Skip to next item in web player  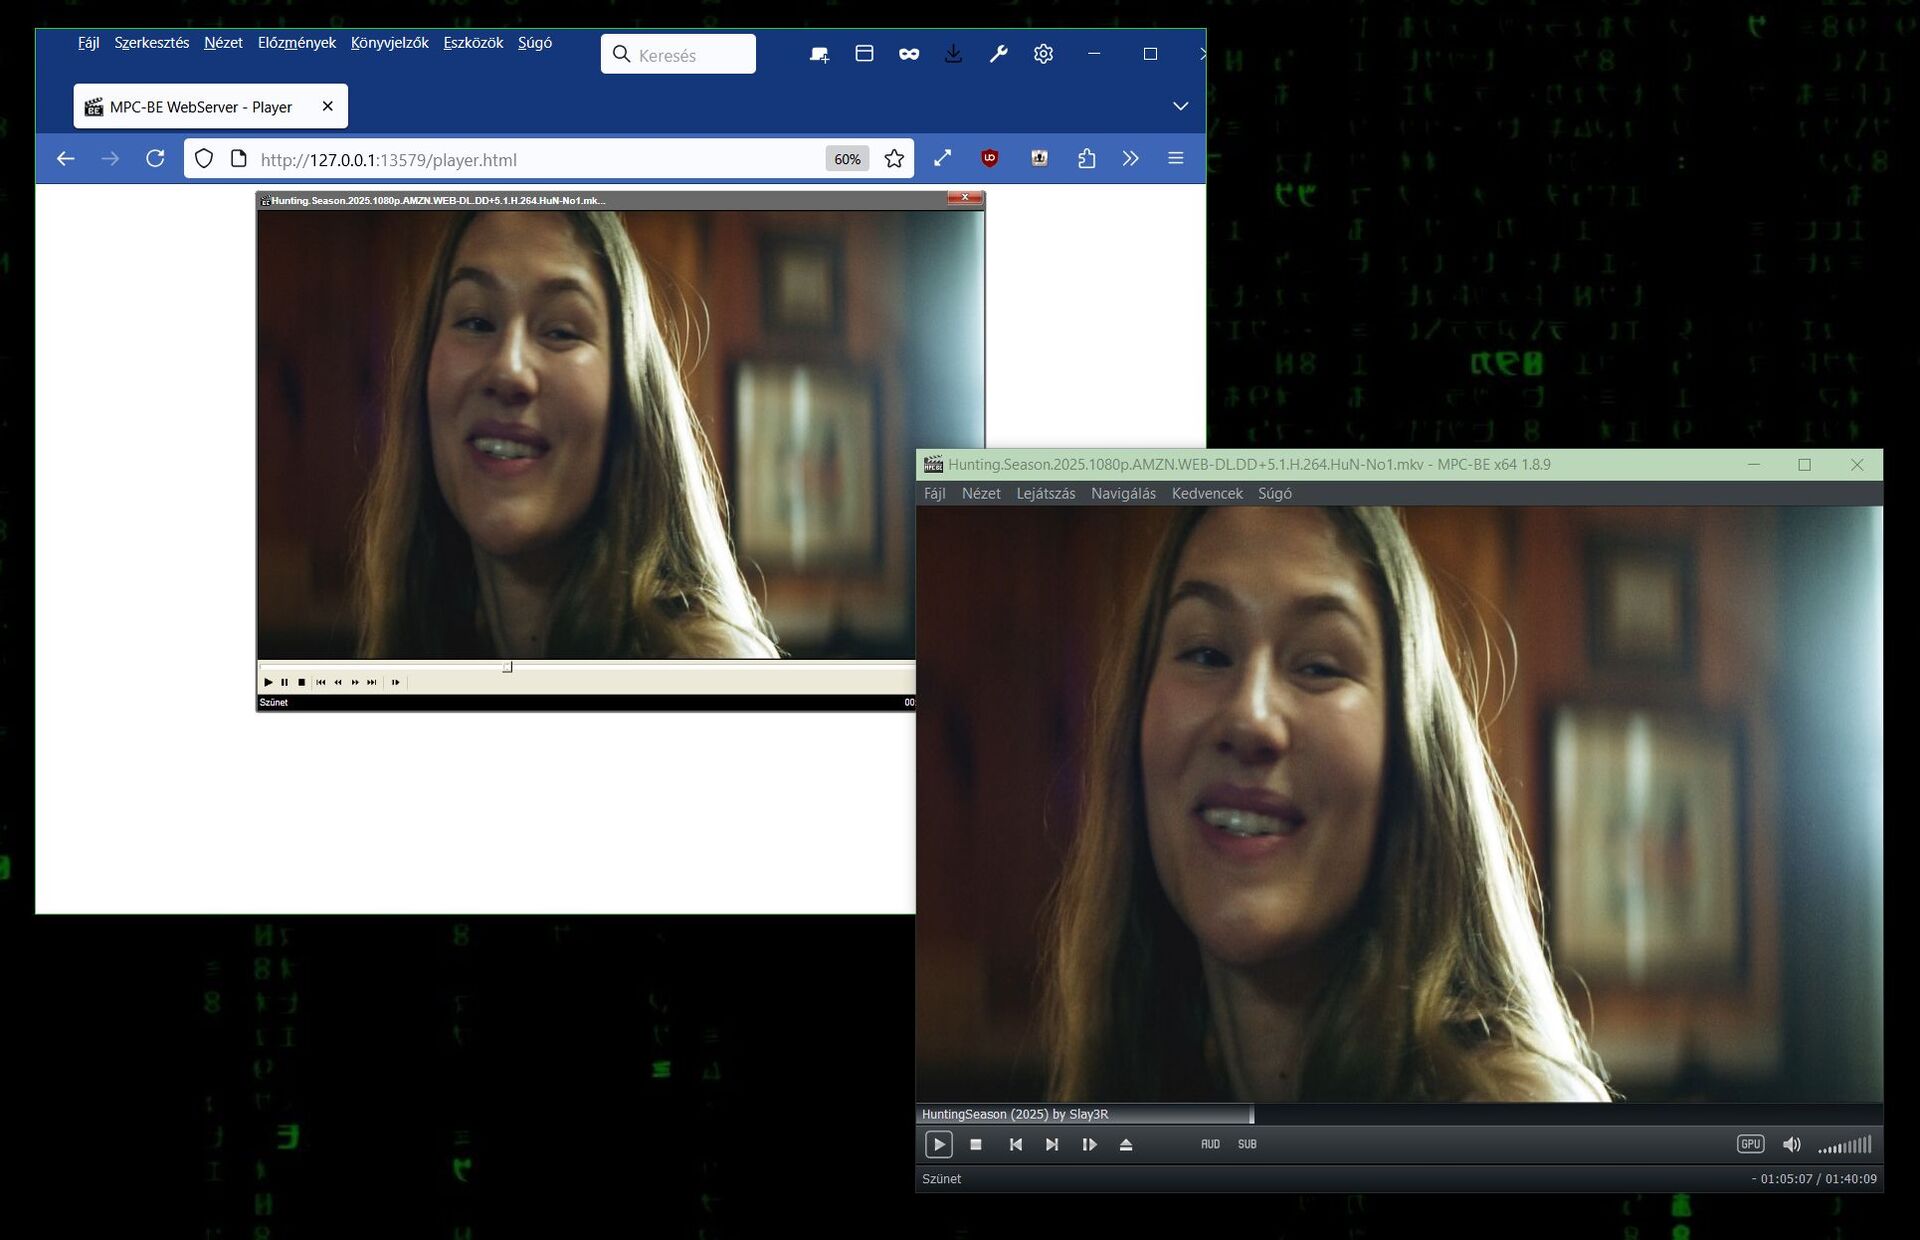coord(372,682)
